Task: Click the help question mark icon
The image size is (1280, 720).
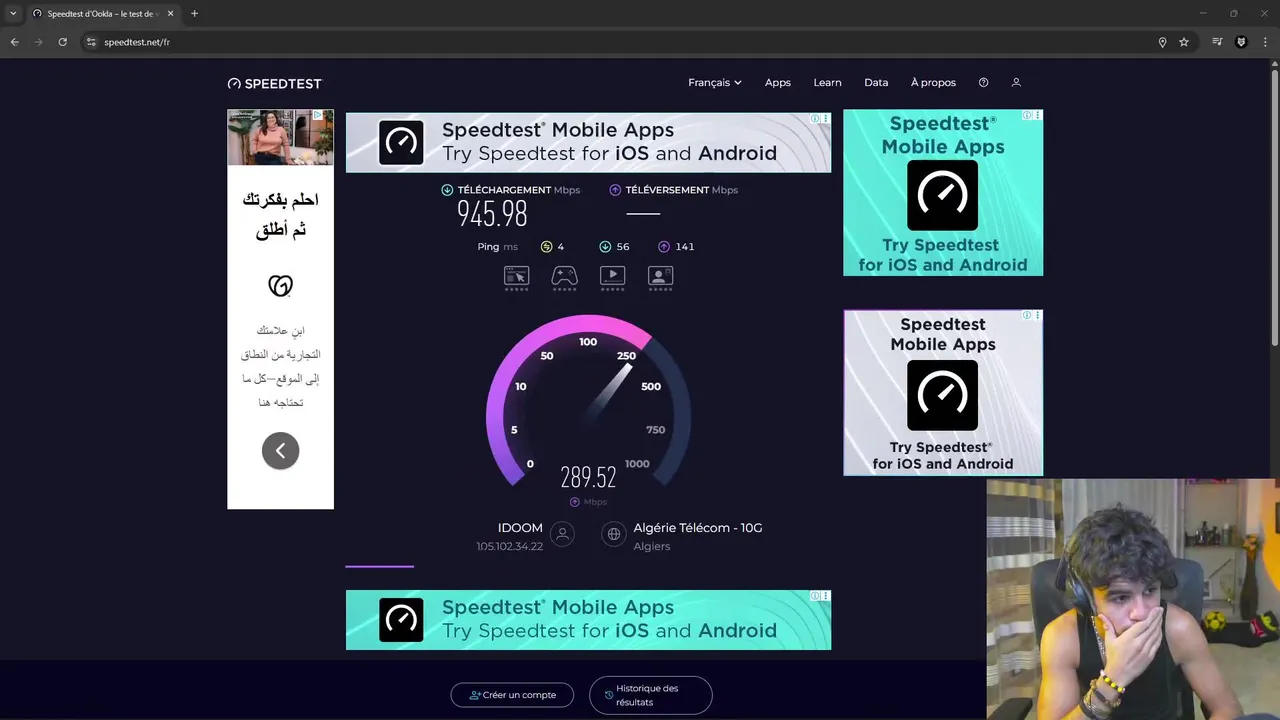Action: [983, 83]
